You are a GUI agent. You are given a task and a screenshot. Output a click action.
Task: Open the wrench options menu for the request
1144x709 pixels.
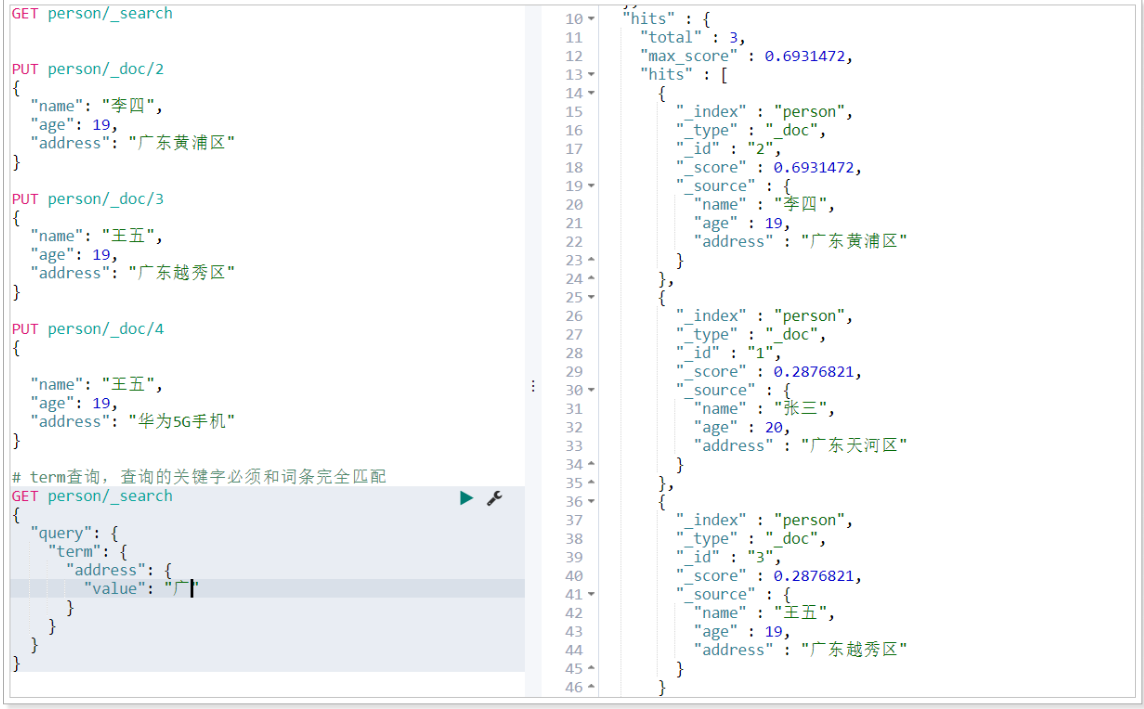(x=495, y=498)
